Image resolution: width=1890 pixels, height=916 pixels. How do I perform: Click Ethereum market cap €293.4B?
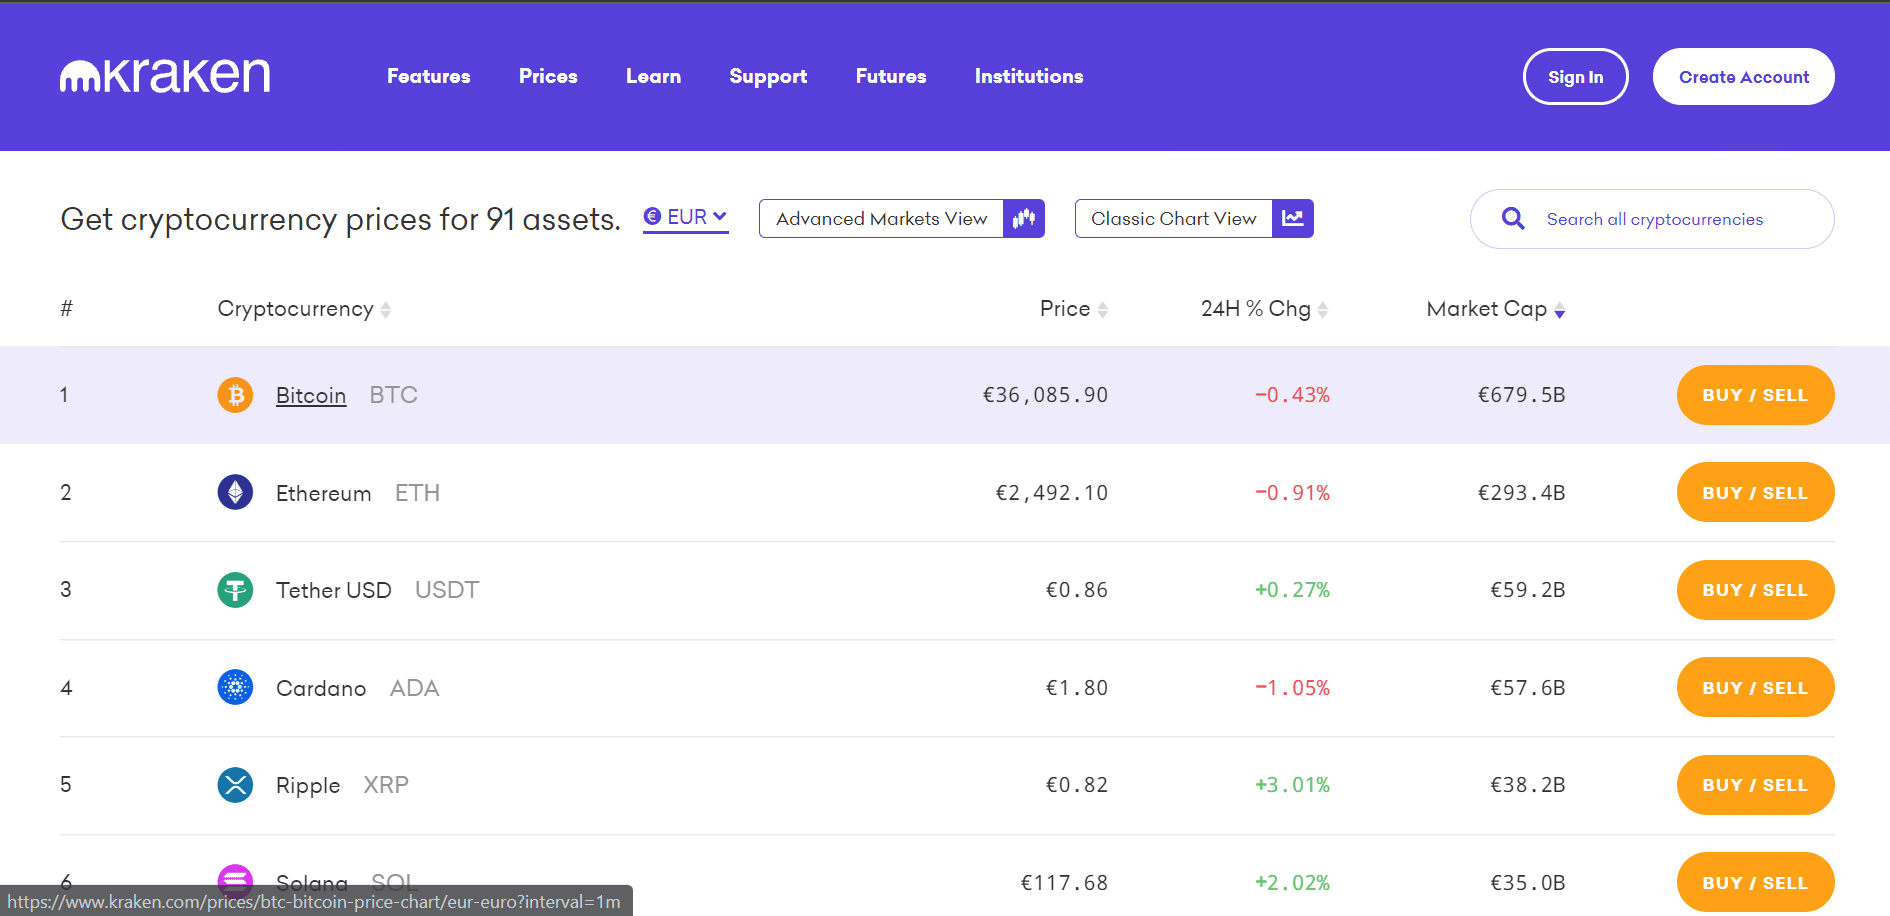(x=1521, y=493)
